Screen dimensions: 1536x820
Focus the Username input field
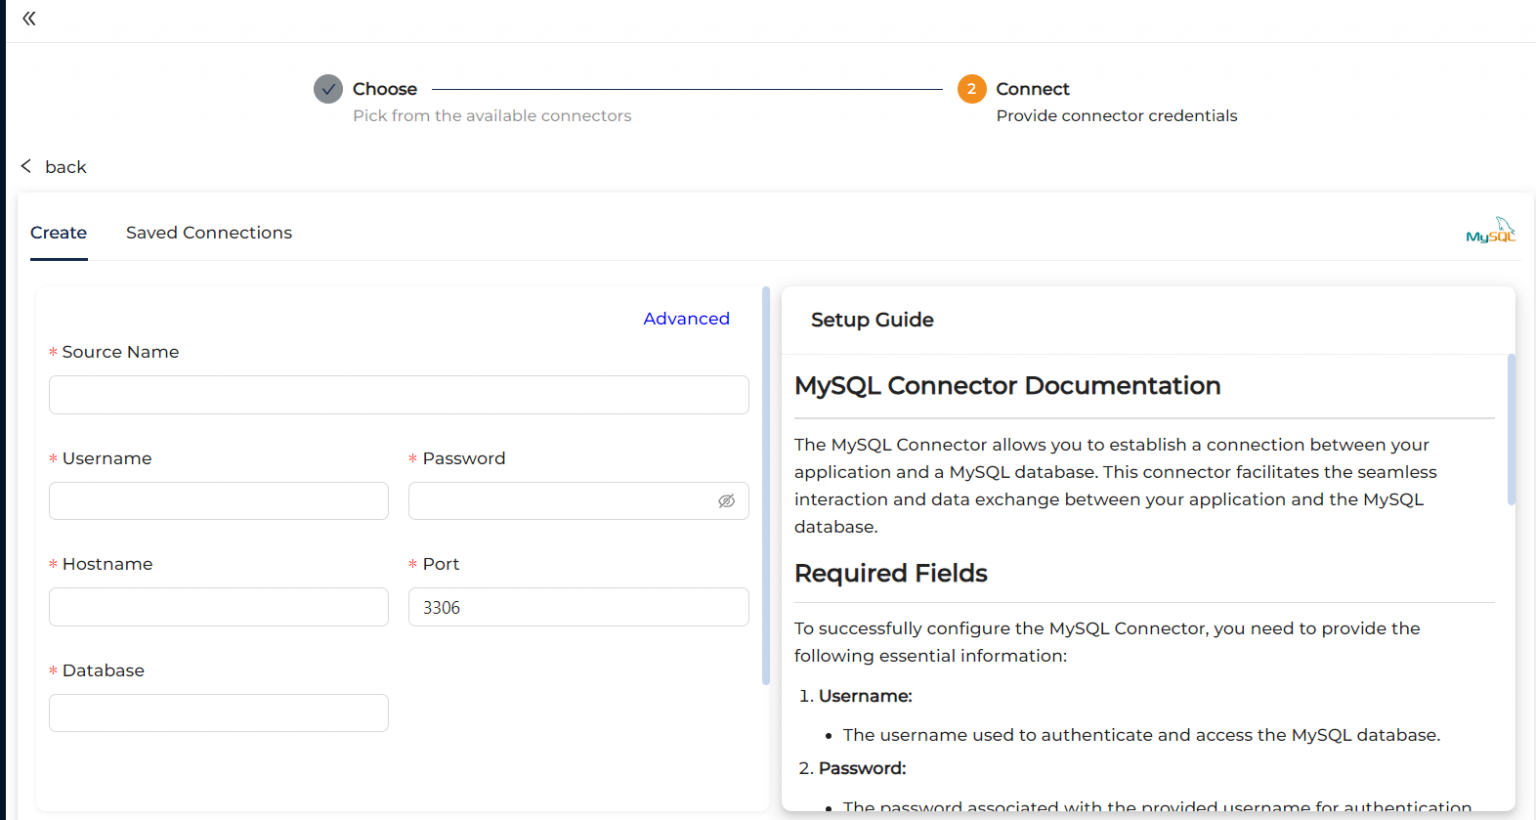218,500
